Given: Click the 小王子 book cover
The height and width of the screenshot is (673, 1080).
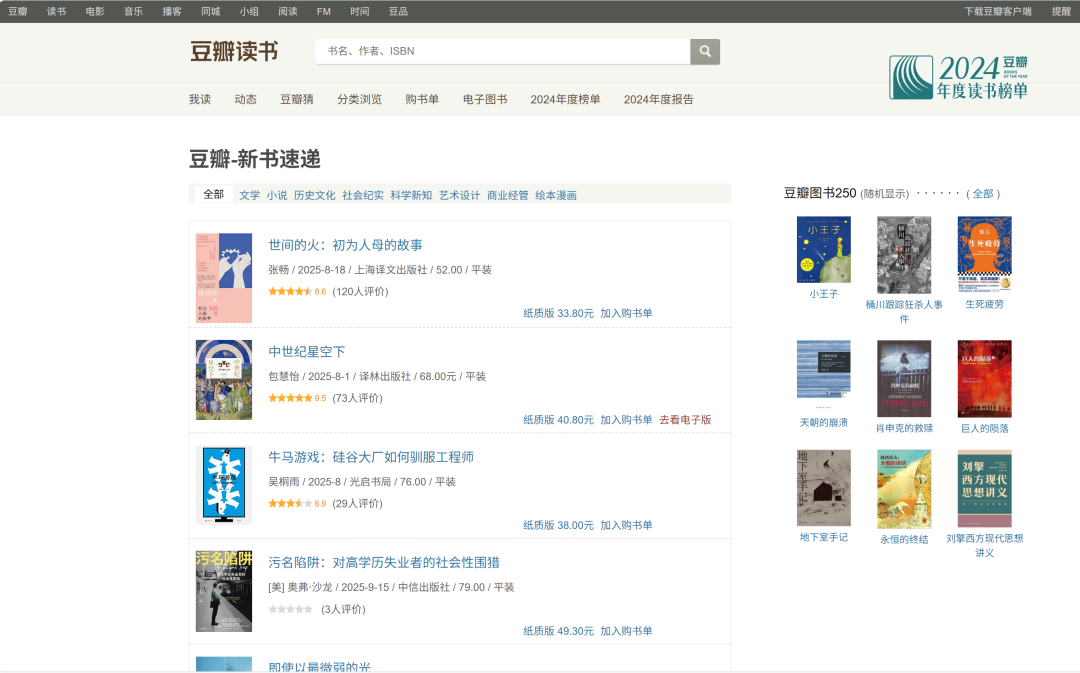Looking at the screenshot, I should coord(824,249).
